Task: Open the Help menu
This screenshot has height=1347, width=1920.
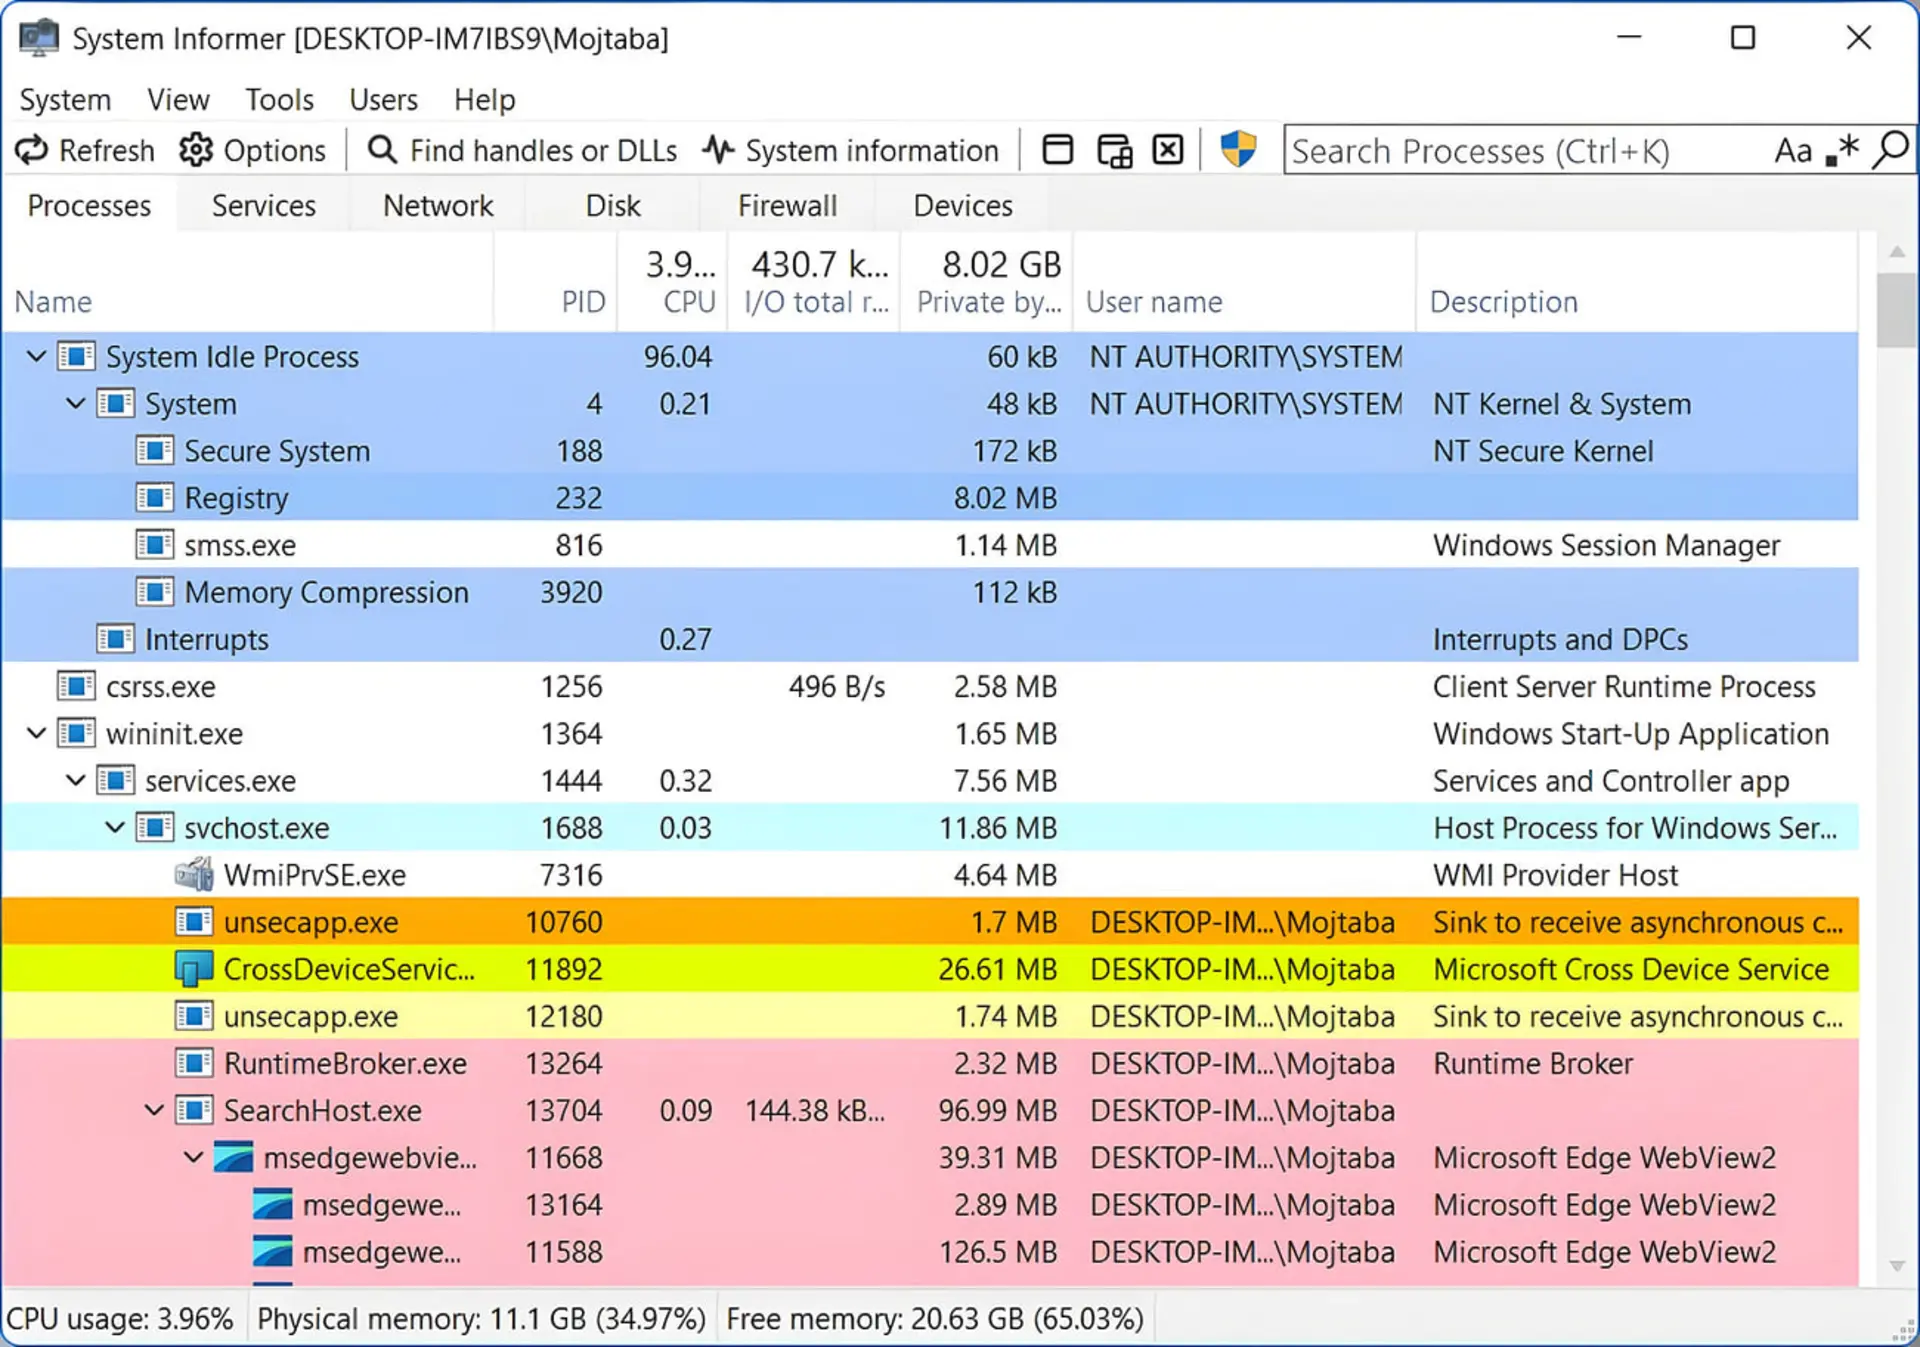Action: [x=485, y=100]
